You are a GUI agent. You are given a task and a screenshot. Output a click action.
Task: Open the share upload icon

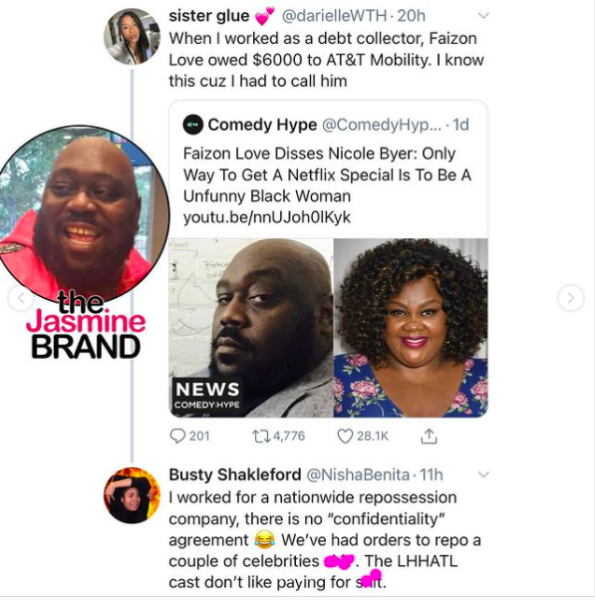pyautogui.click(x=429, y=436)
